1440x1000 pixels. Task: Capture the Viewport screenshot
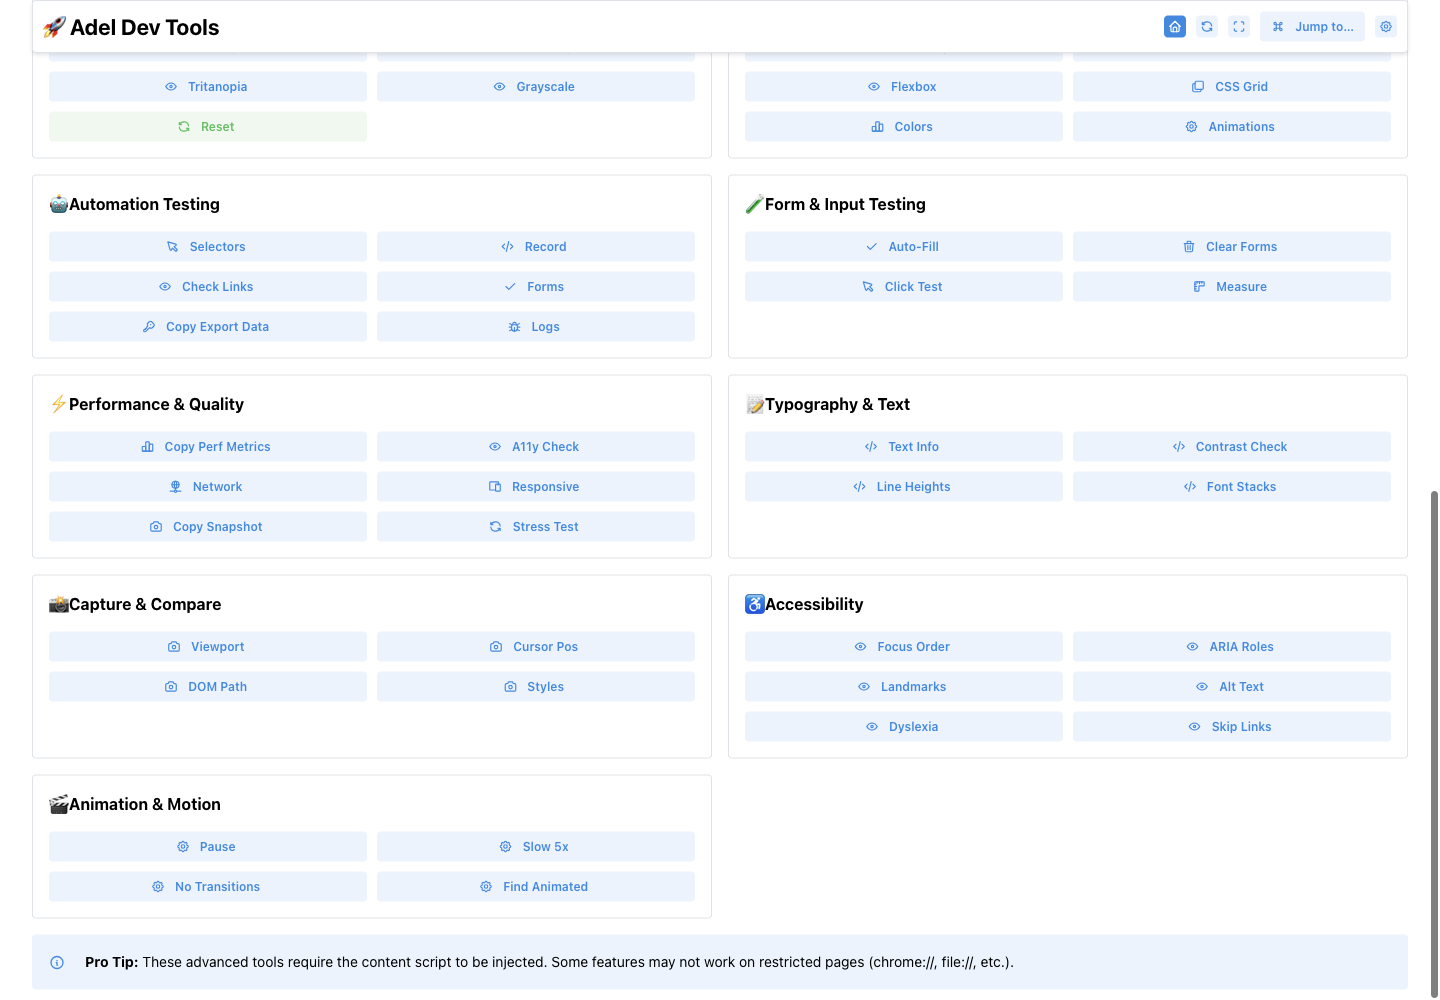coord(208,647)
